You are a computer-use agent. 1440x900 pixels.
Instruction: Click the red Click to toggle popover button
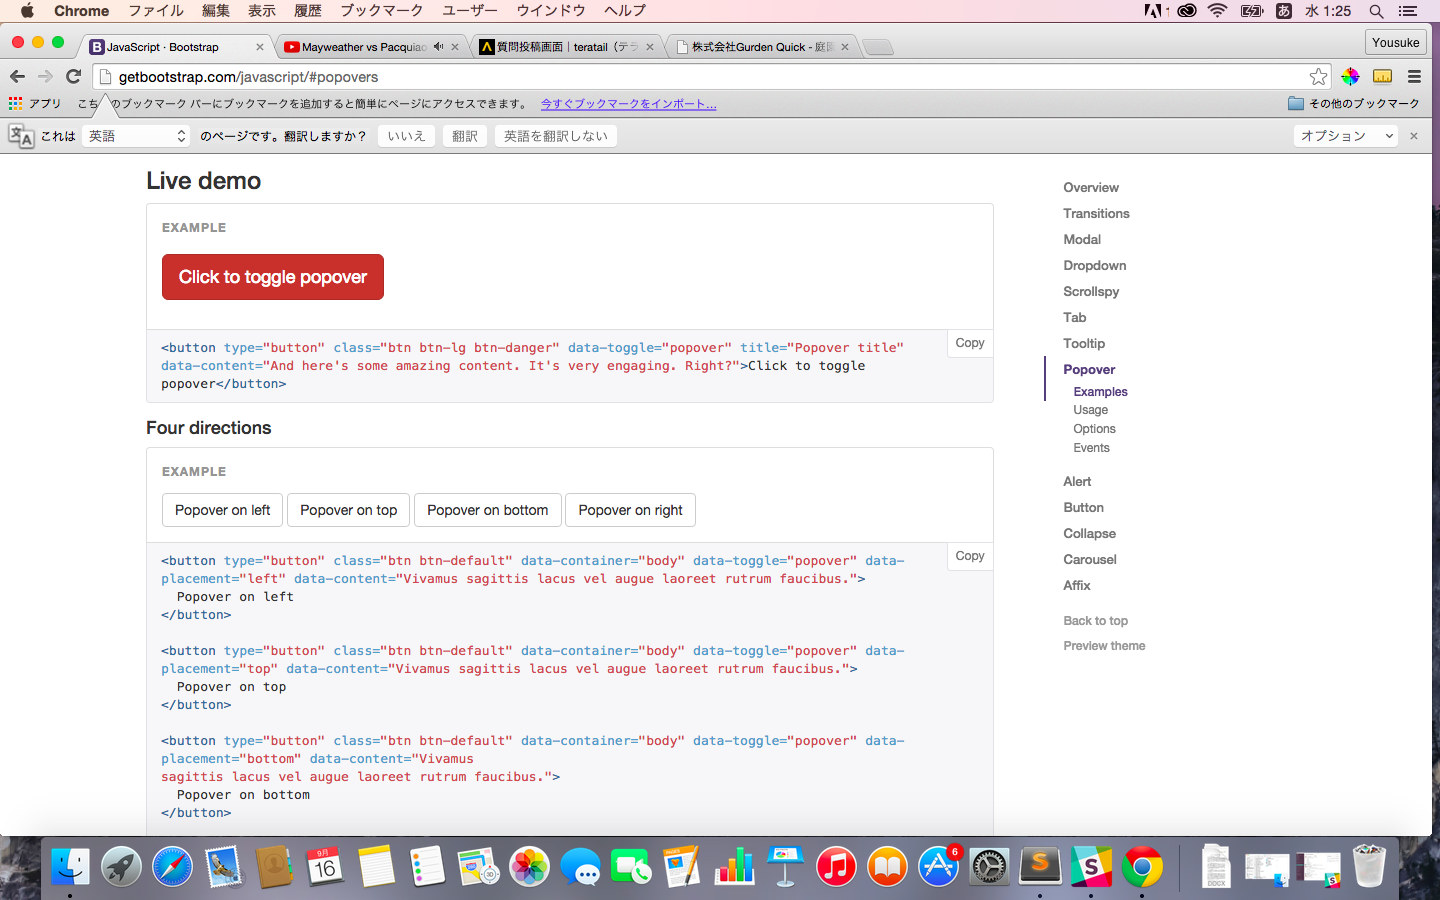pyautogui.click(x=273, y=277)
